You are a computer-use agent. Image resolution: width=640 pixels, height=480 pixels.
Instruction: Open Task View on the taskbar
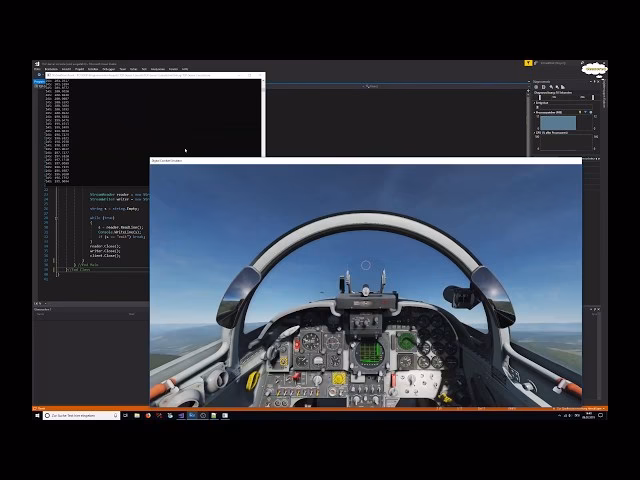pyautogui.click(x=126, y=416)
